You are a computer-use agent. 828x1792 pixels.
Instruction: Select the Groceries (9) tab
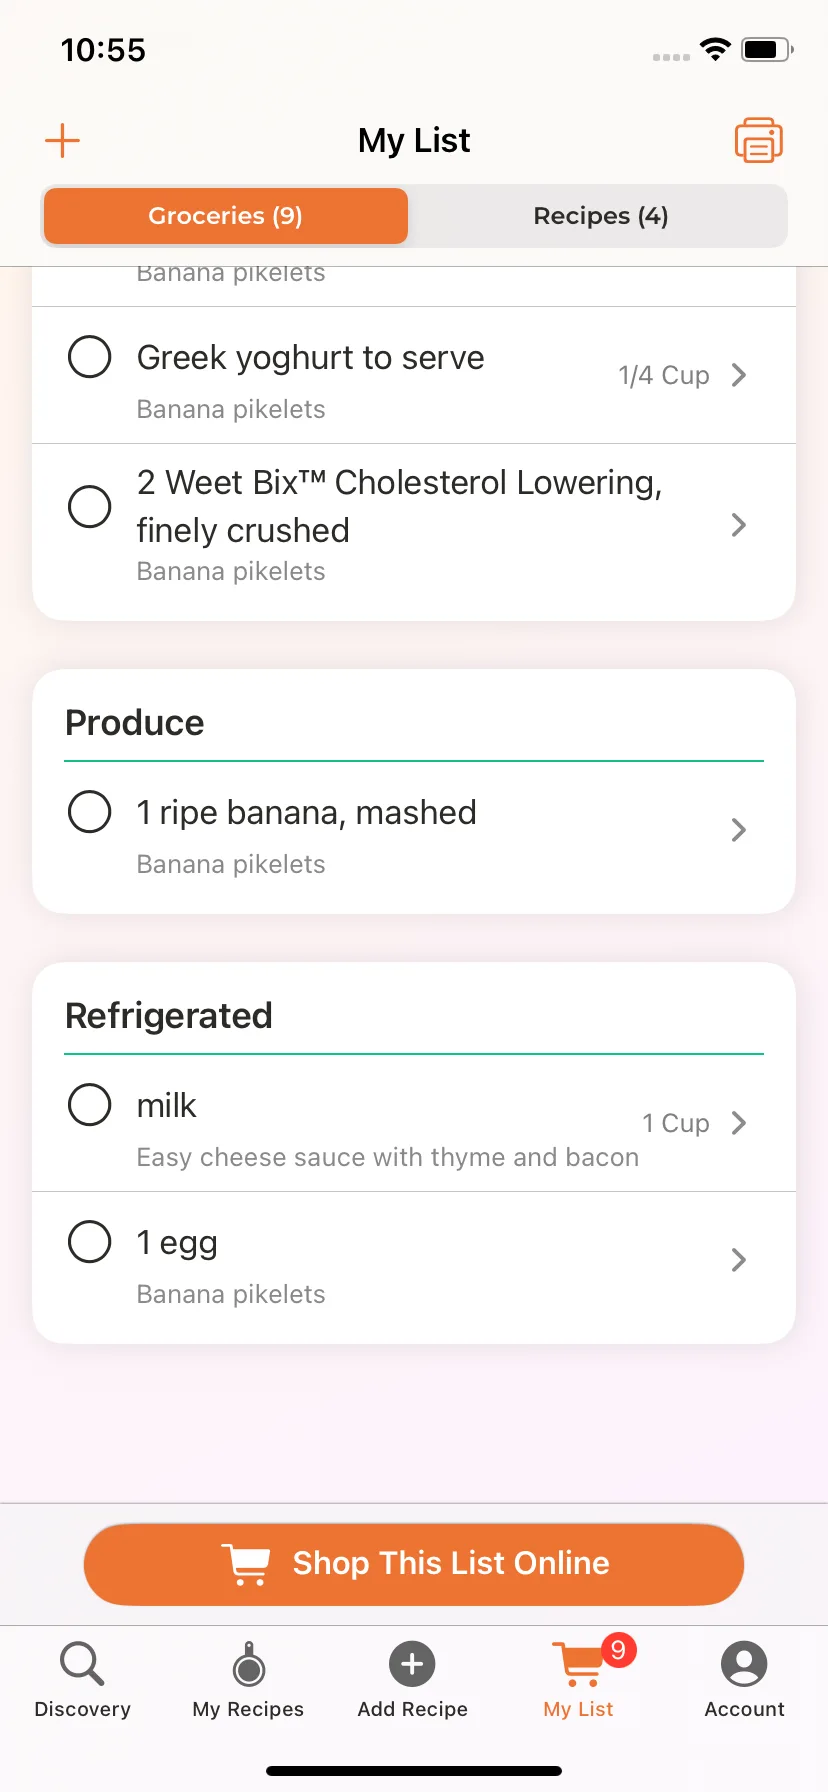[x=226, y=216]
